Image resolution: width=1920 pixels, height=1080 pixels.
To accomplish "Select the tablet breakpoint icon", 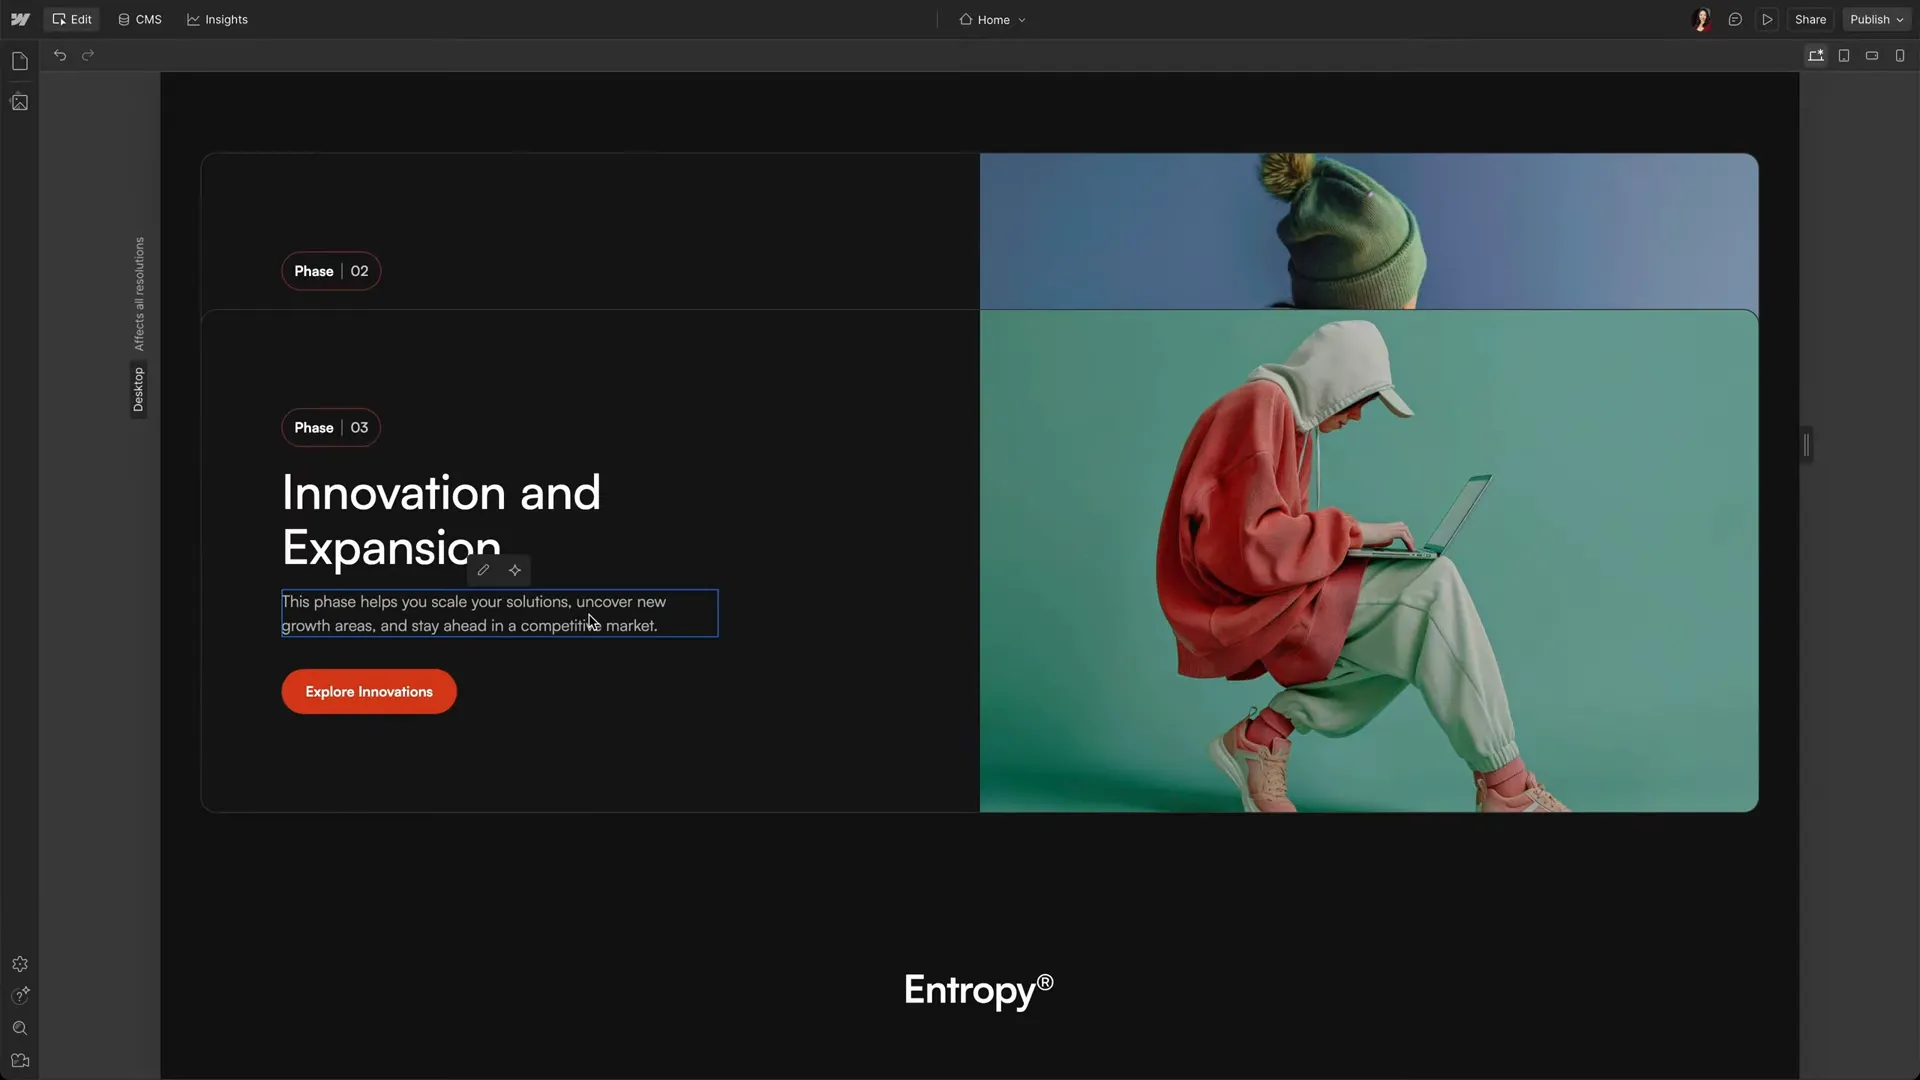I will [1844, 55].
